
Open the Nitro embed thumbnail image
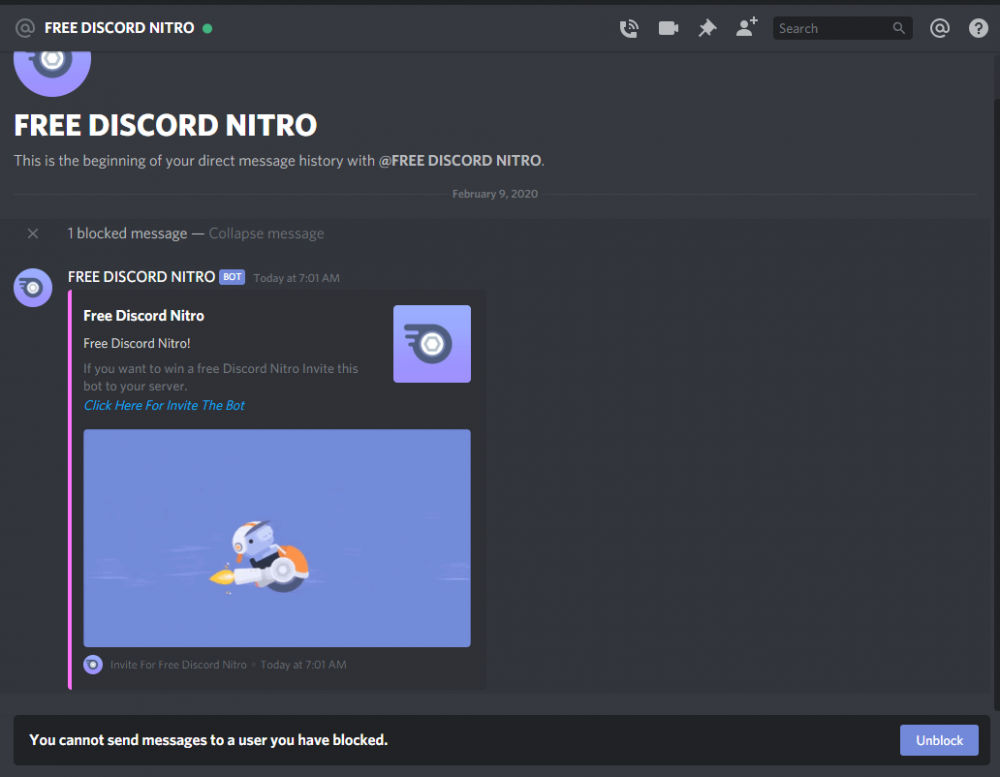(432, 344)
